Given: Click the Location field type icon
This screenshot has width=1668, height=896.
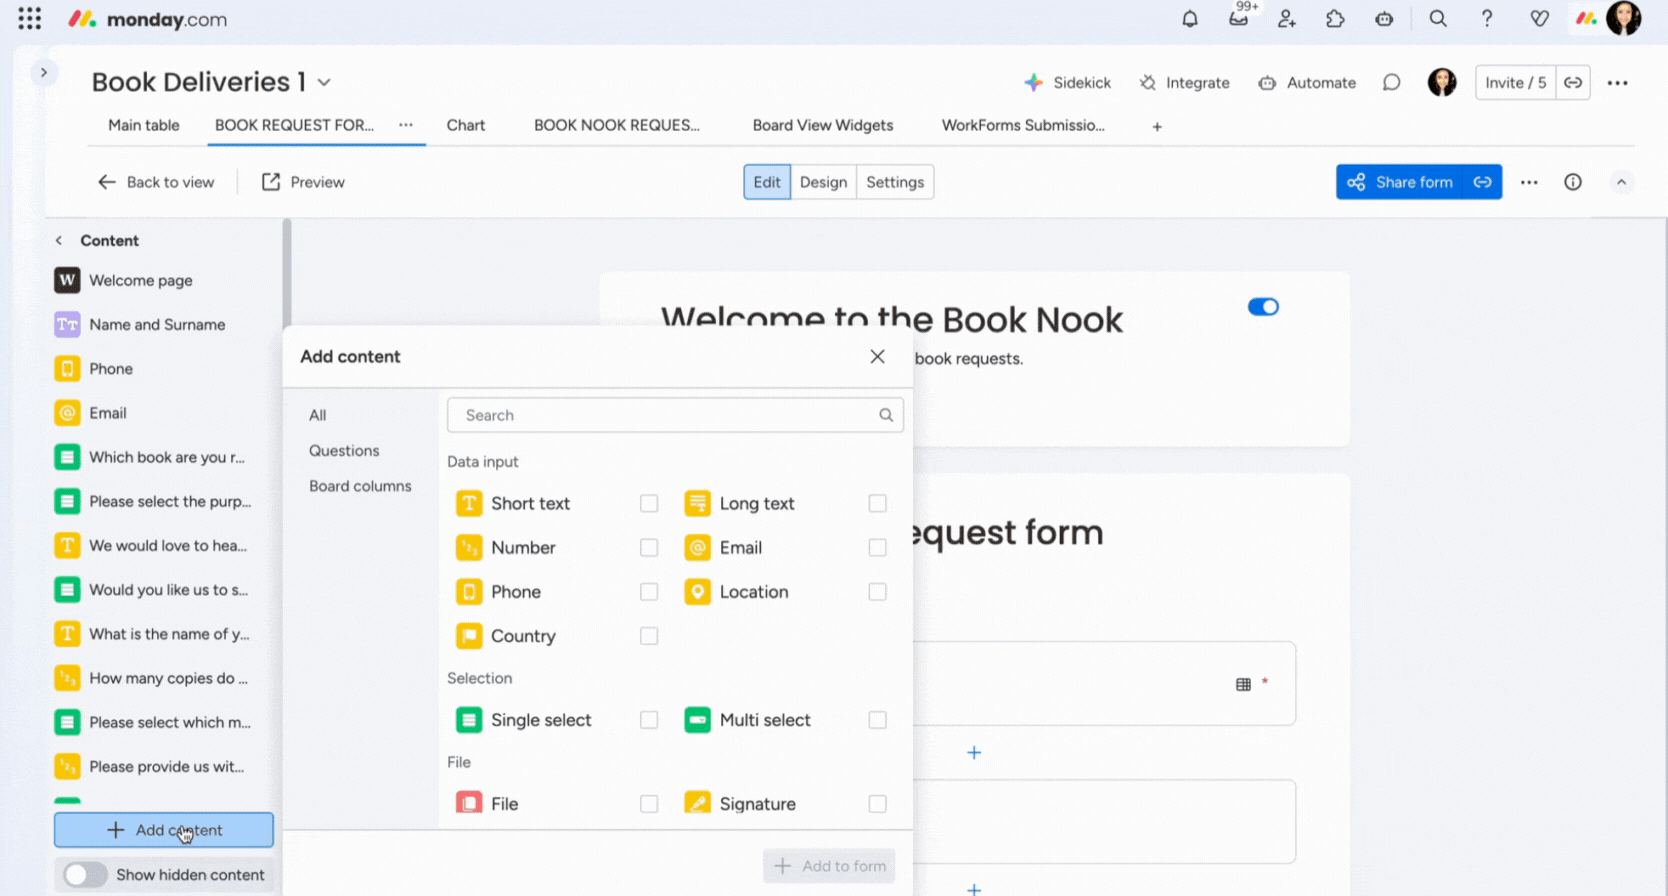Looking at the screenshot, I should tap(697, 592).
